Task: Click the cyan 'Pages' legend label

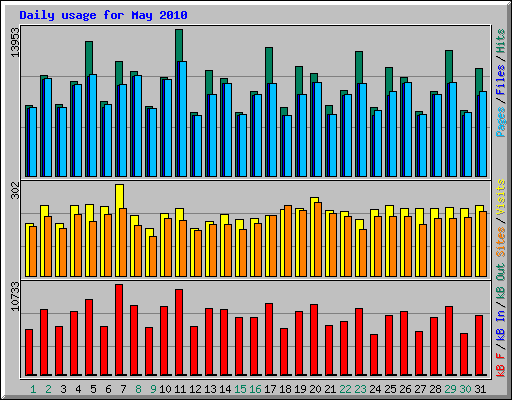Action: click(x=500, y=122)
